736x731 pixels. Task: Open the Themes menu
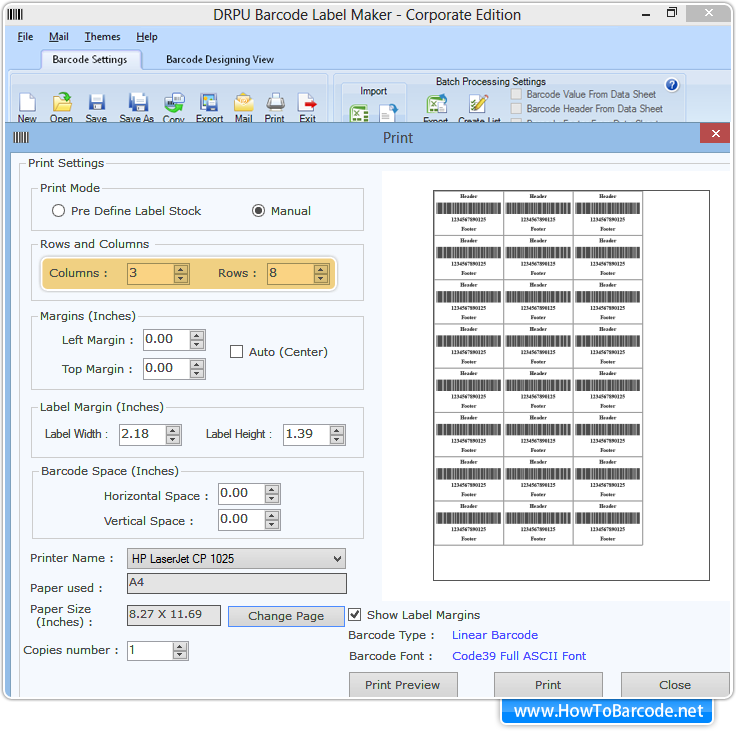[x=102, y=37]
